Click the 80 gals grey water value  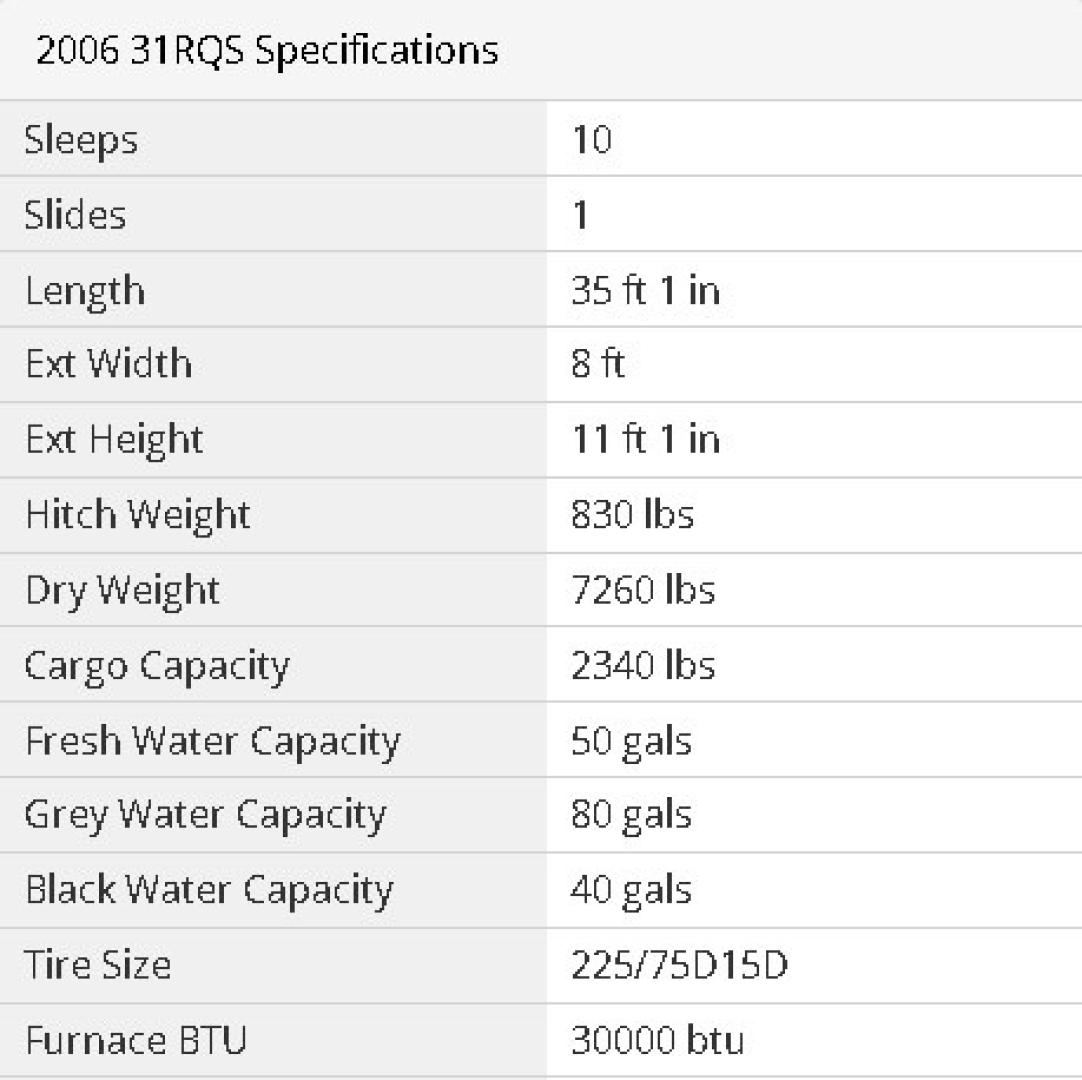click(631, 816)
